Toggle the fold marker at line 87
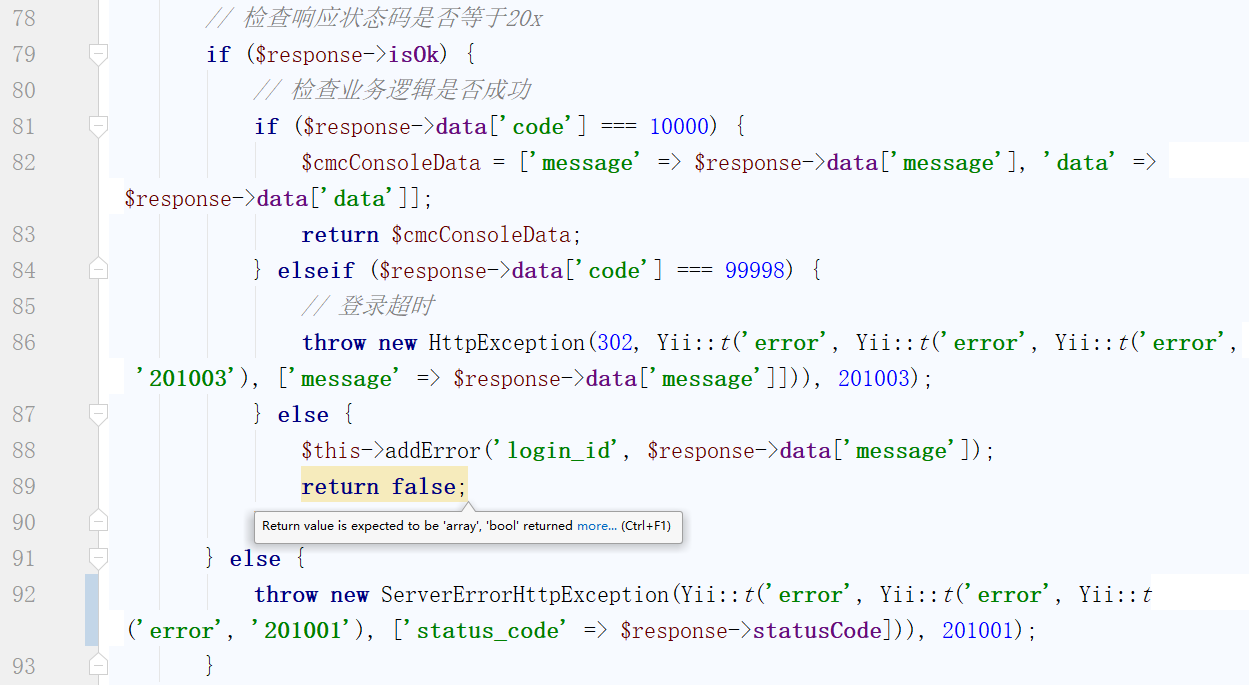The height and width of the screenshot is (685, 1249). coord(98,414)
